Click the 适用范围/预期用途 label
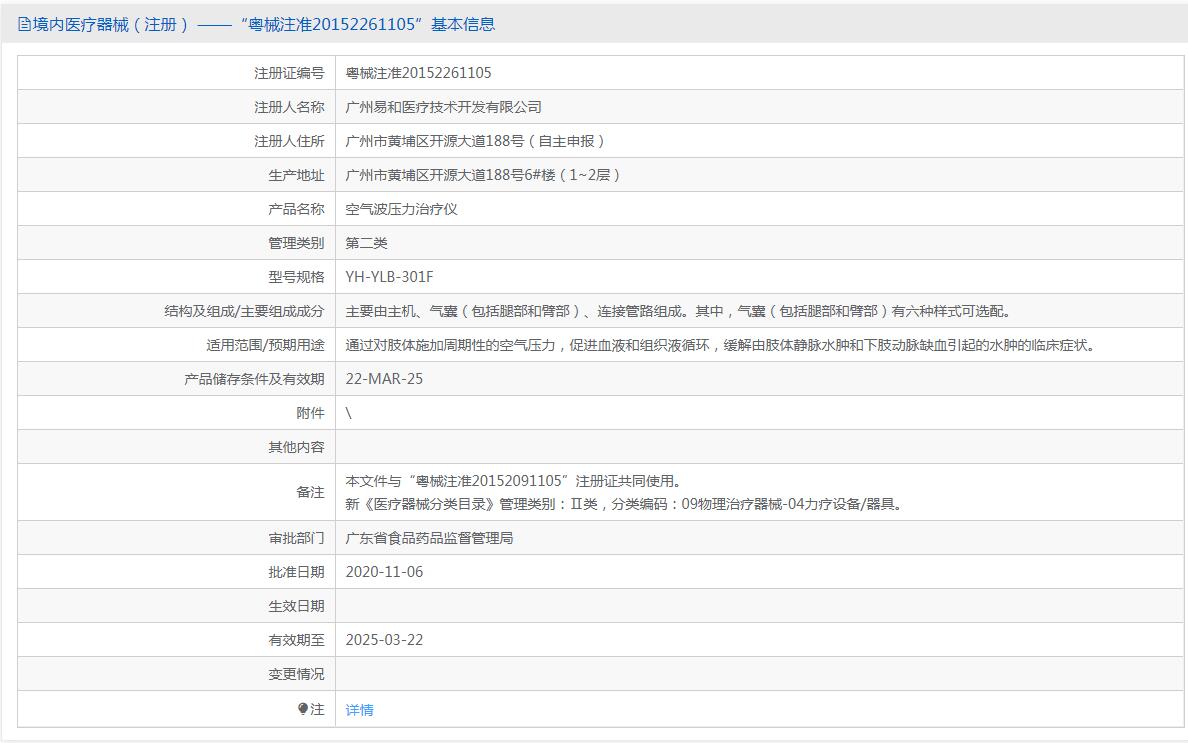 coord(265,345)
